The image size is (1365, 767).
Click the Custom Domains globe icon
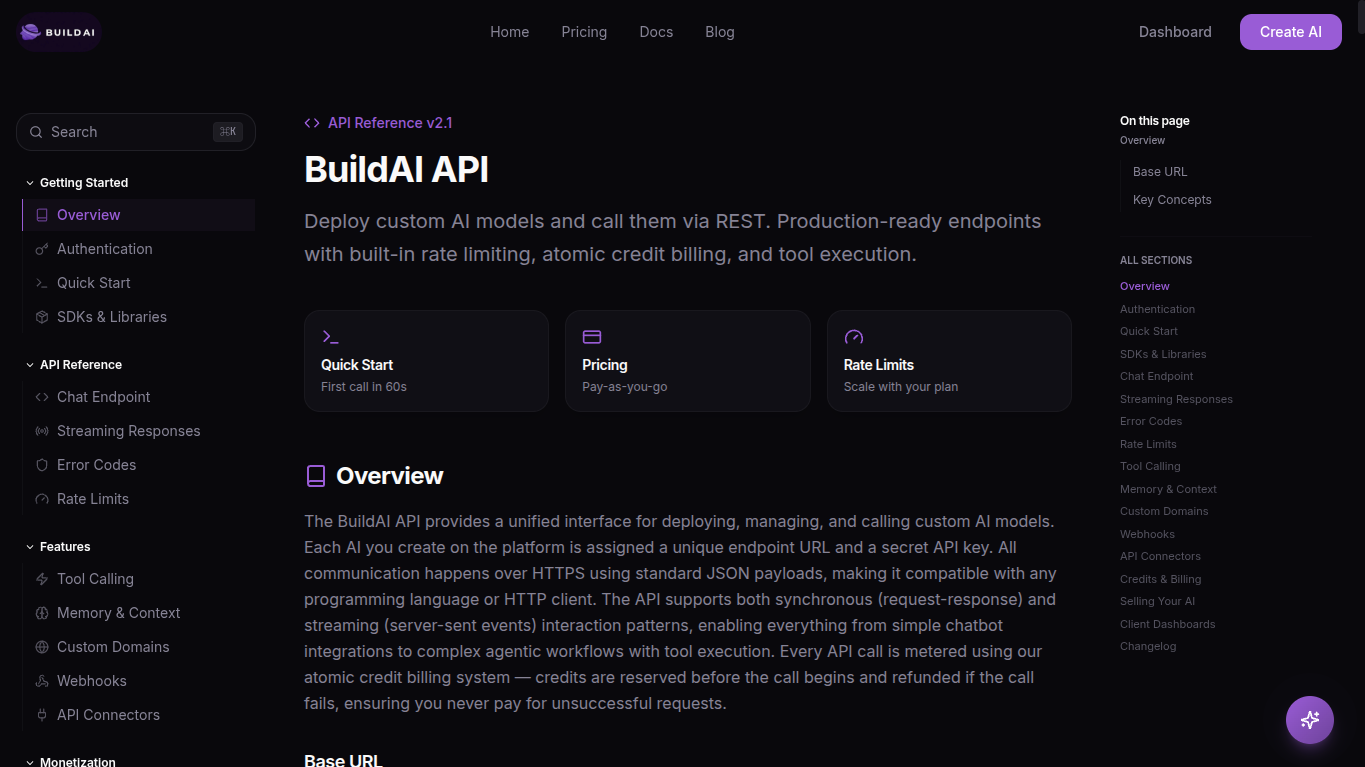[x=42, y=647]
